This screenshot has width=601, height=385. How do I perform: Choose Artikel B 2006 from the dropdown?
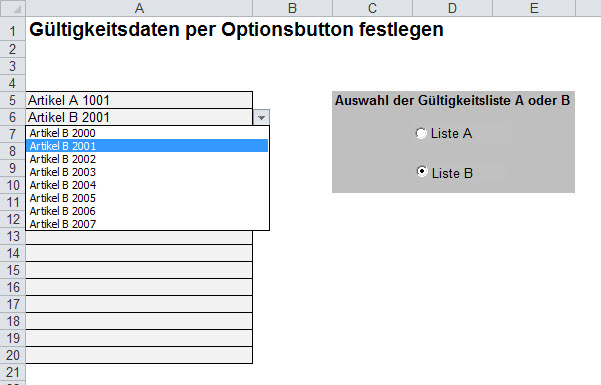tap(147, 211)
